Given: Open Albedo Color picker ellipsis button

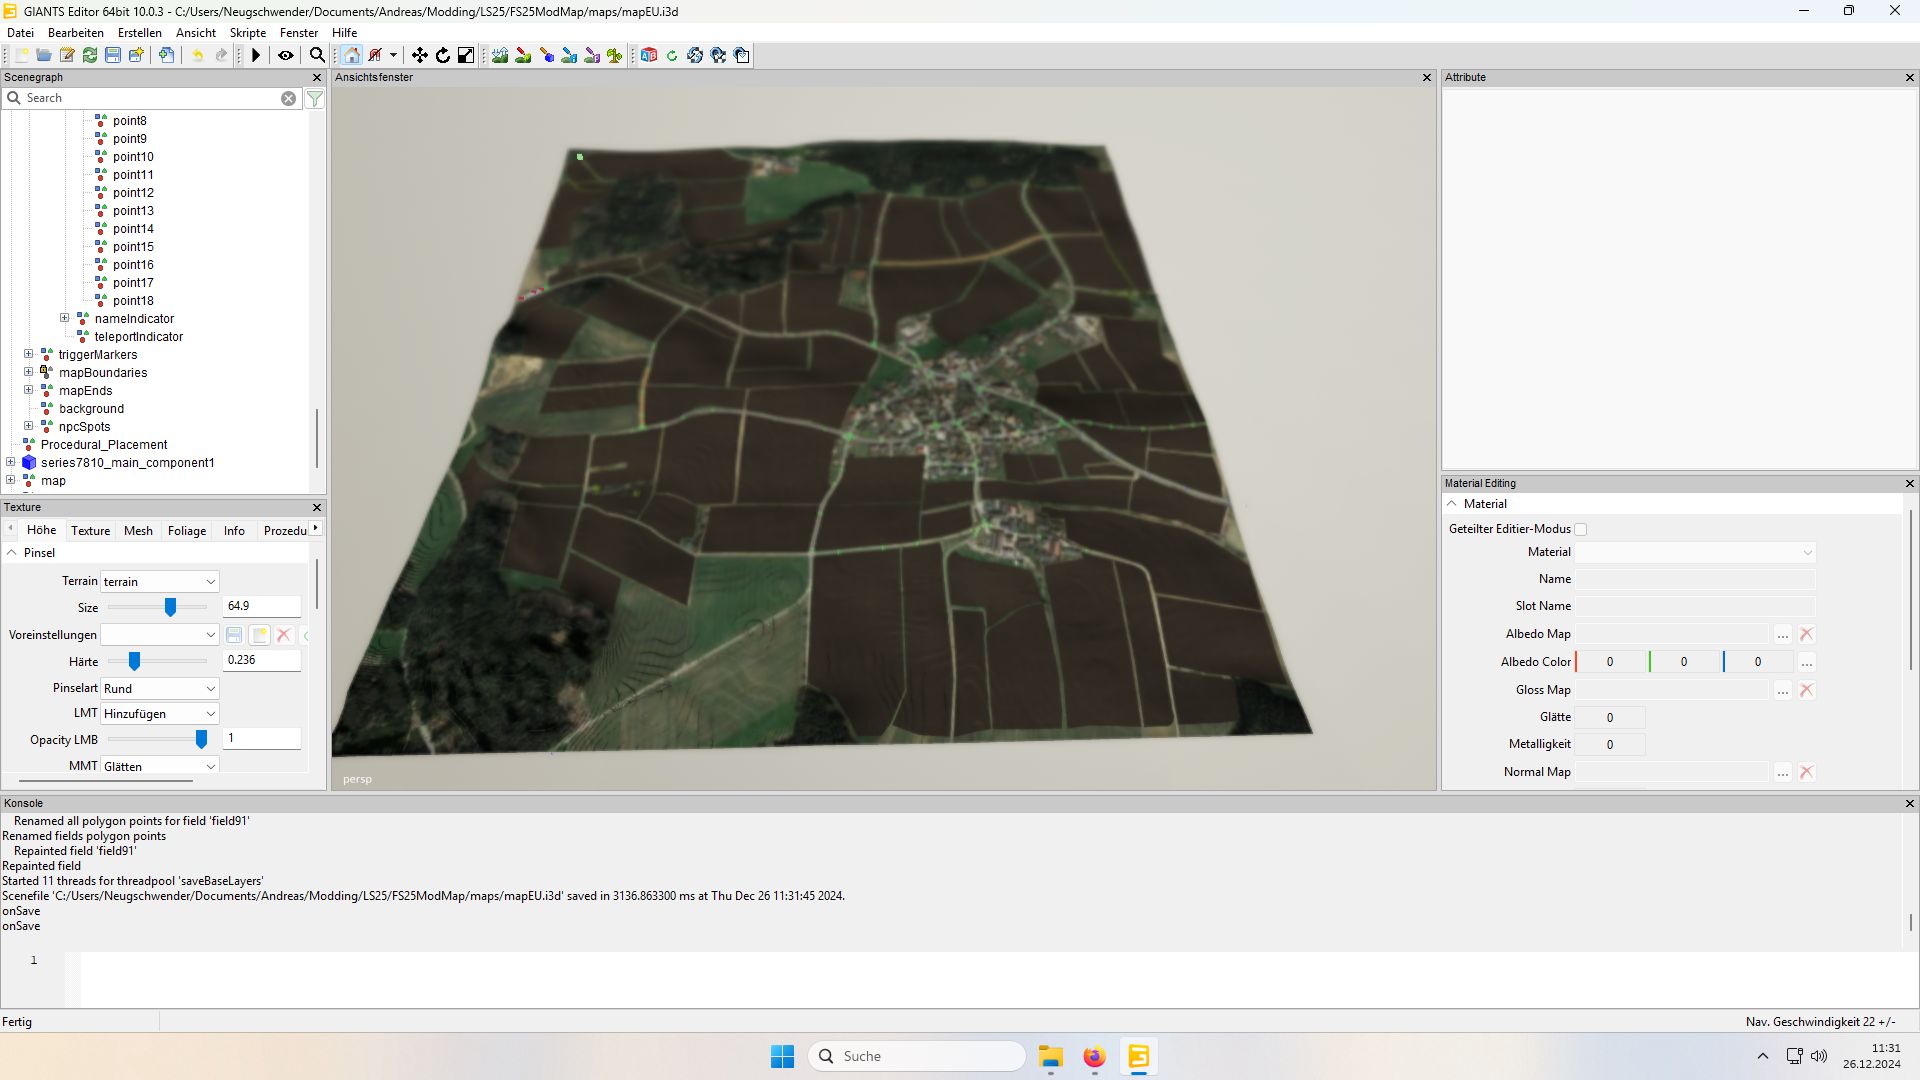Looking at the screenshot, I should 1807,662.
